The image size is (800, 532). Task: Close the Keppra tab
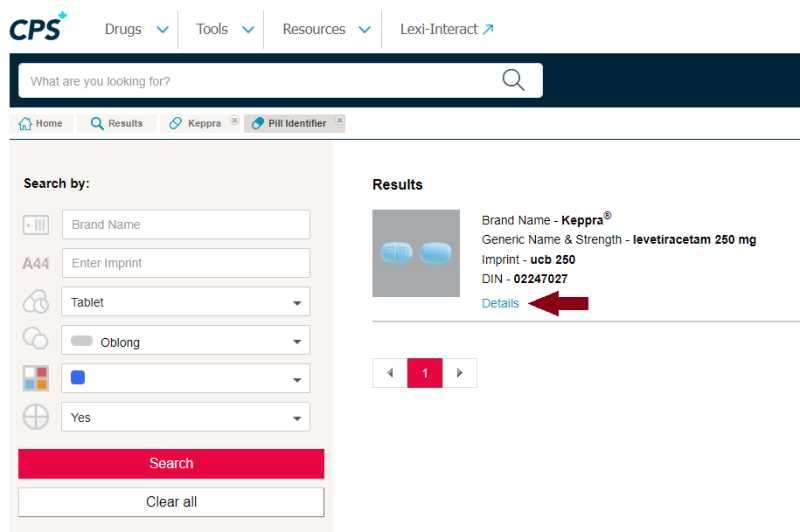point(234,120)
